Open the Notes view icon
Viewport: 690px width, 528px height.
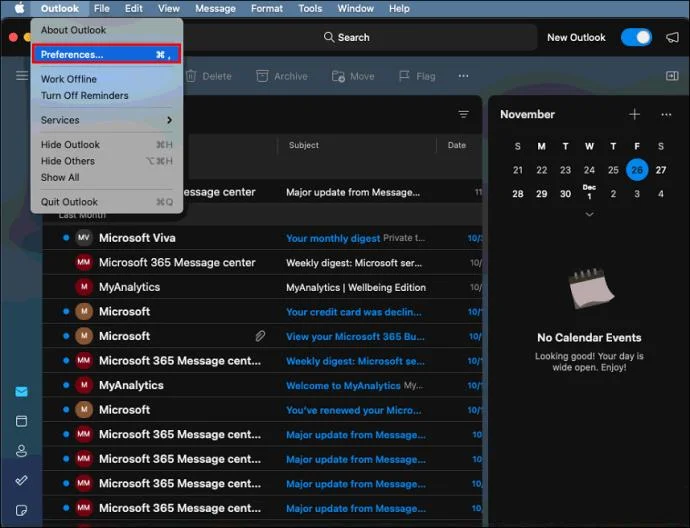click(x=21, y=510)
